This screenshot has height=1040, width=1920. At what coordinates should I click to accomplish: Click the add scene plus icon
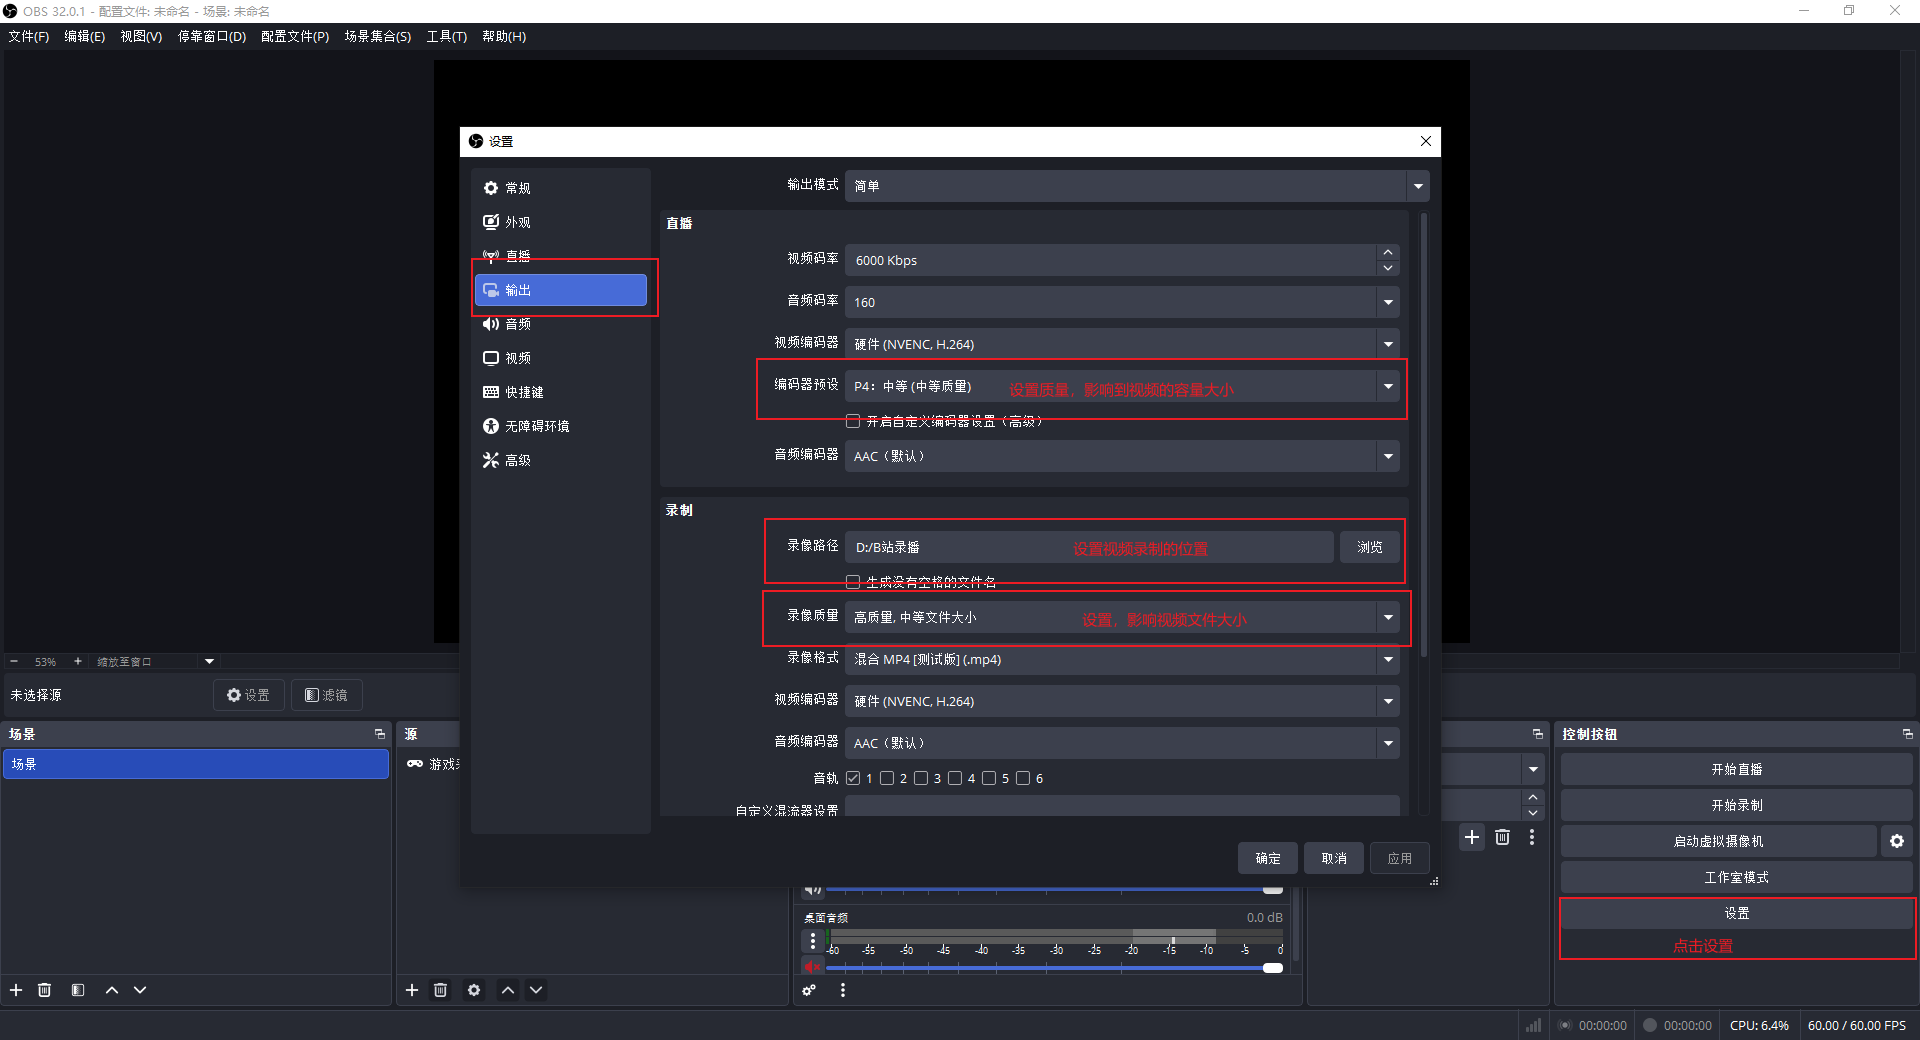coord(16,990)
